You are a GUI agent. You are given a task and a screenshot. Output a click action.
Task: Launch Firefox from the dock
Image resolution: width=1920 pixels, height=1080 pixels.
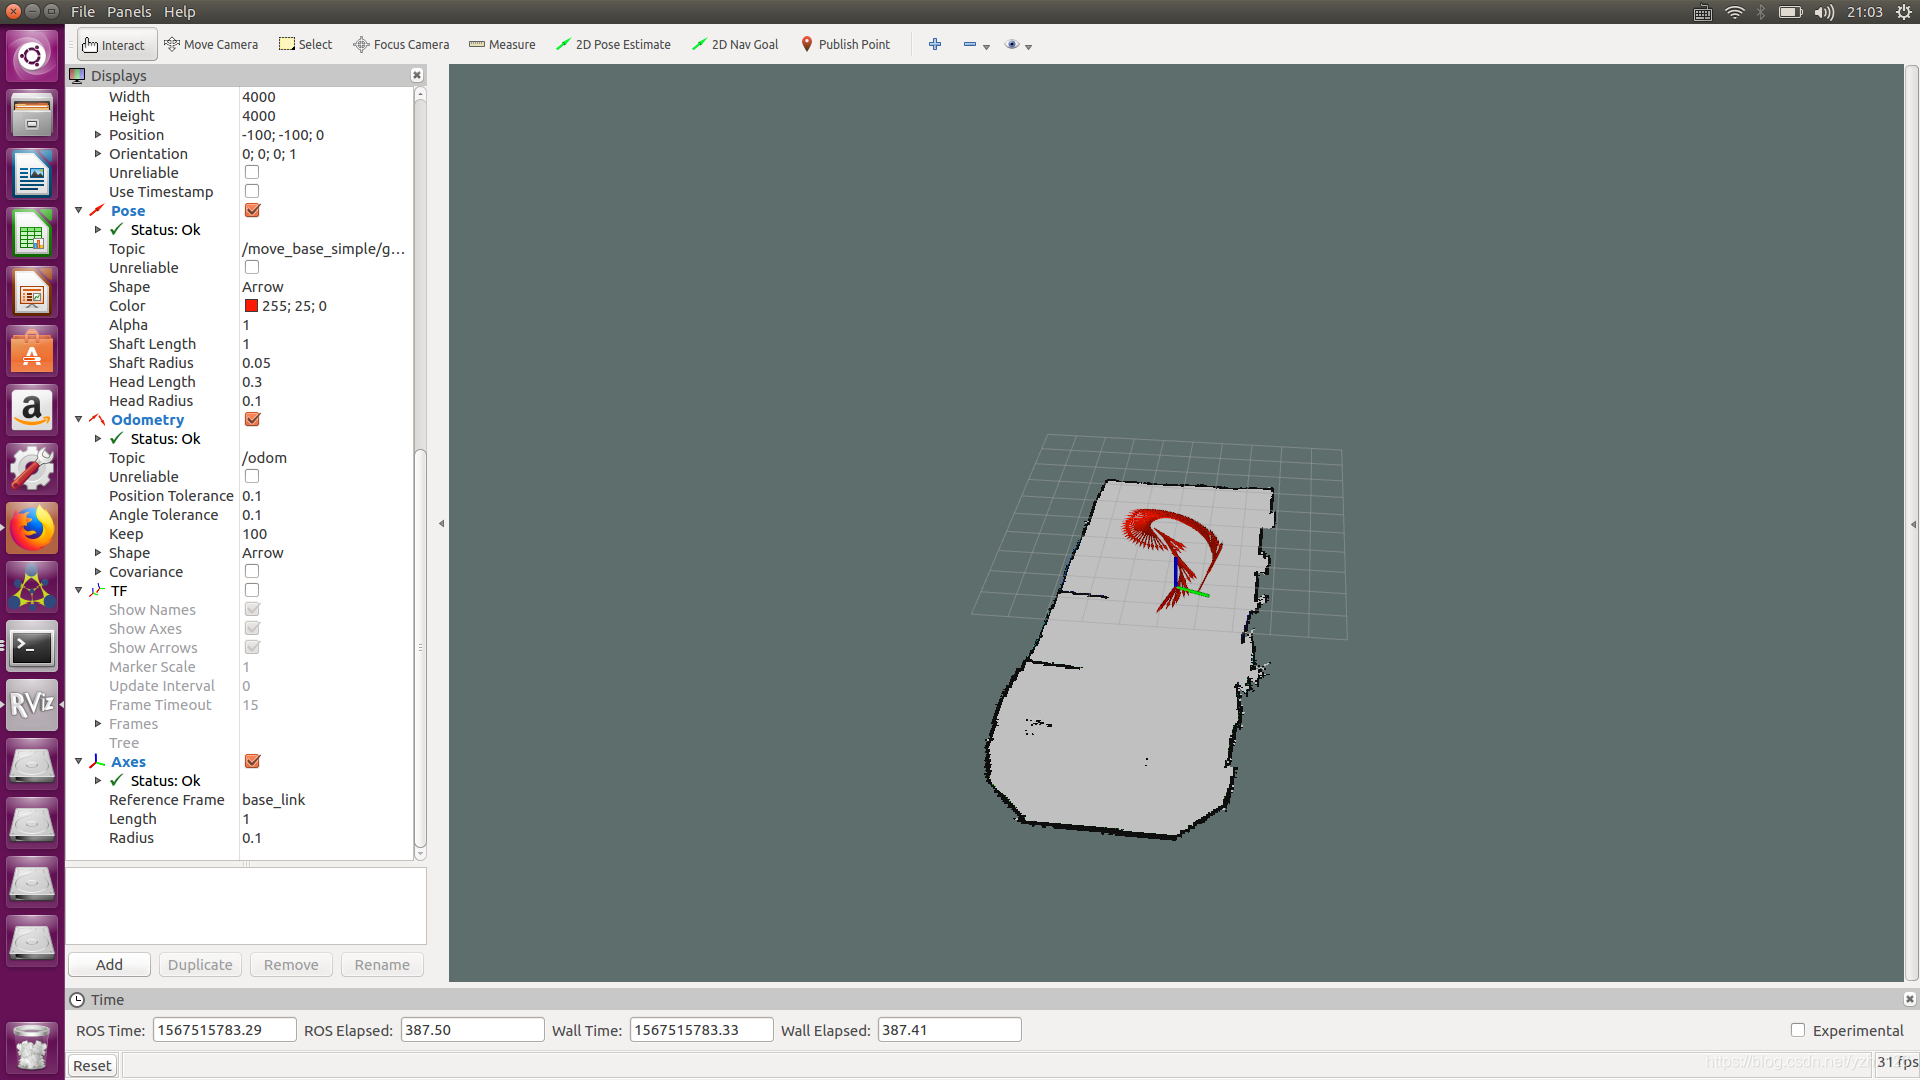click(32, 529)
